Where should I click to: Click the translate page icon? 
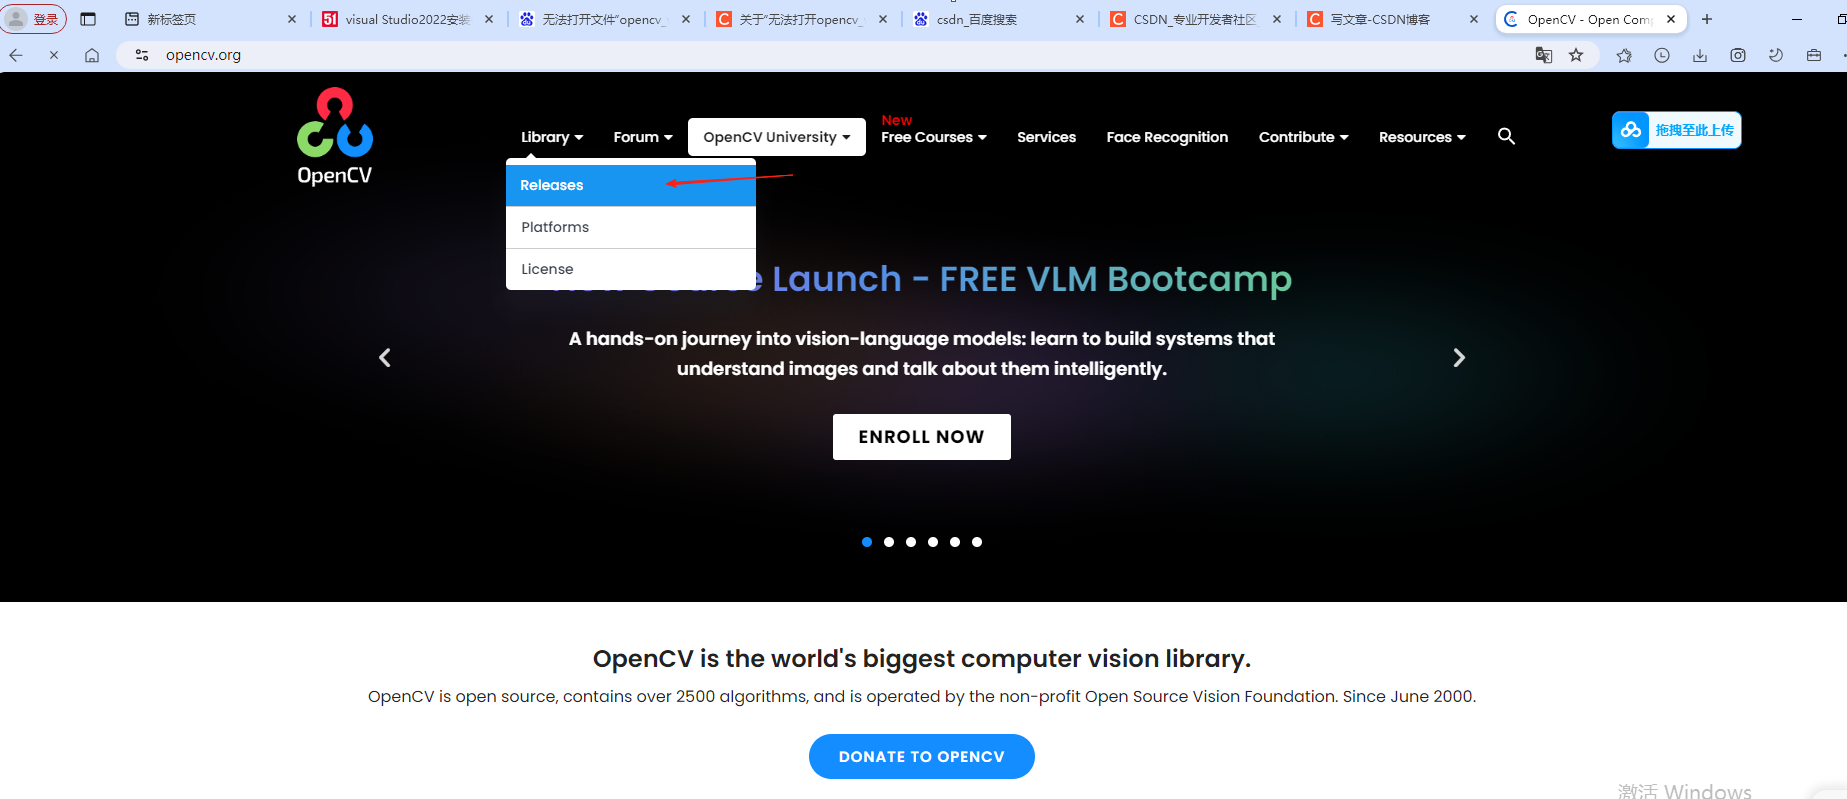pyautogui.click(x=1543, y=55)
